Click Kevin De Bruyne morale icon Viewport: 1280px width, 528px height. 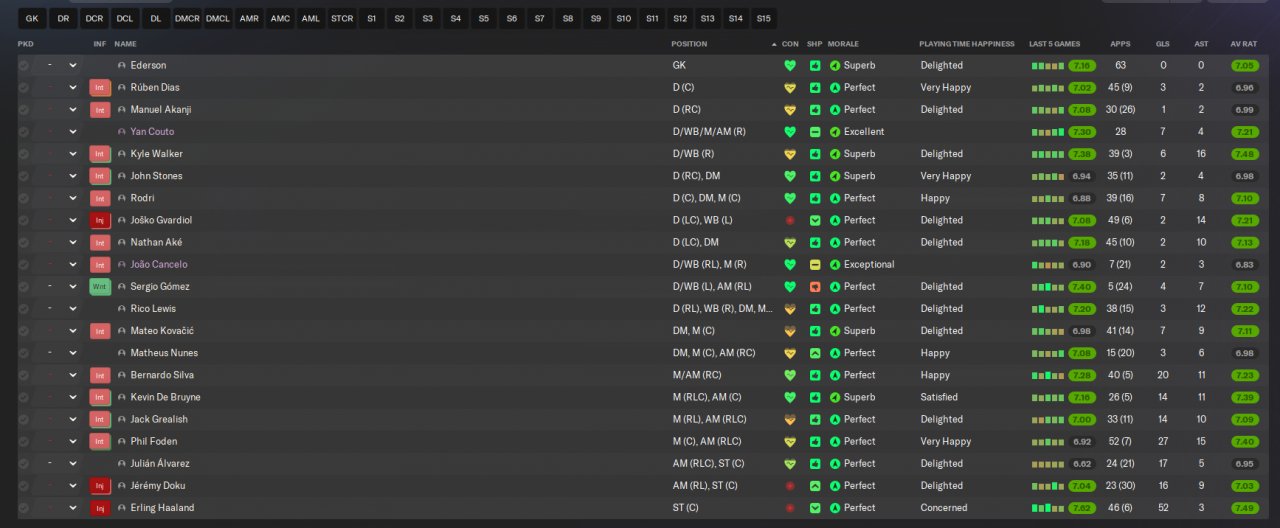pyautogui.click(x=835, y=397)
